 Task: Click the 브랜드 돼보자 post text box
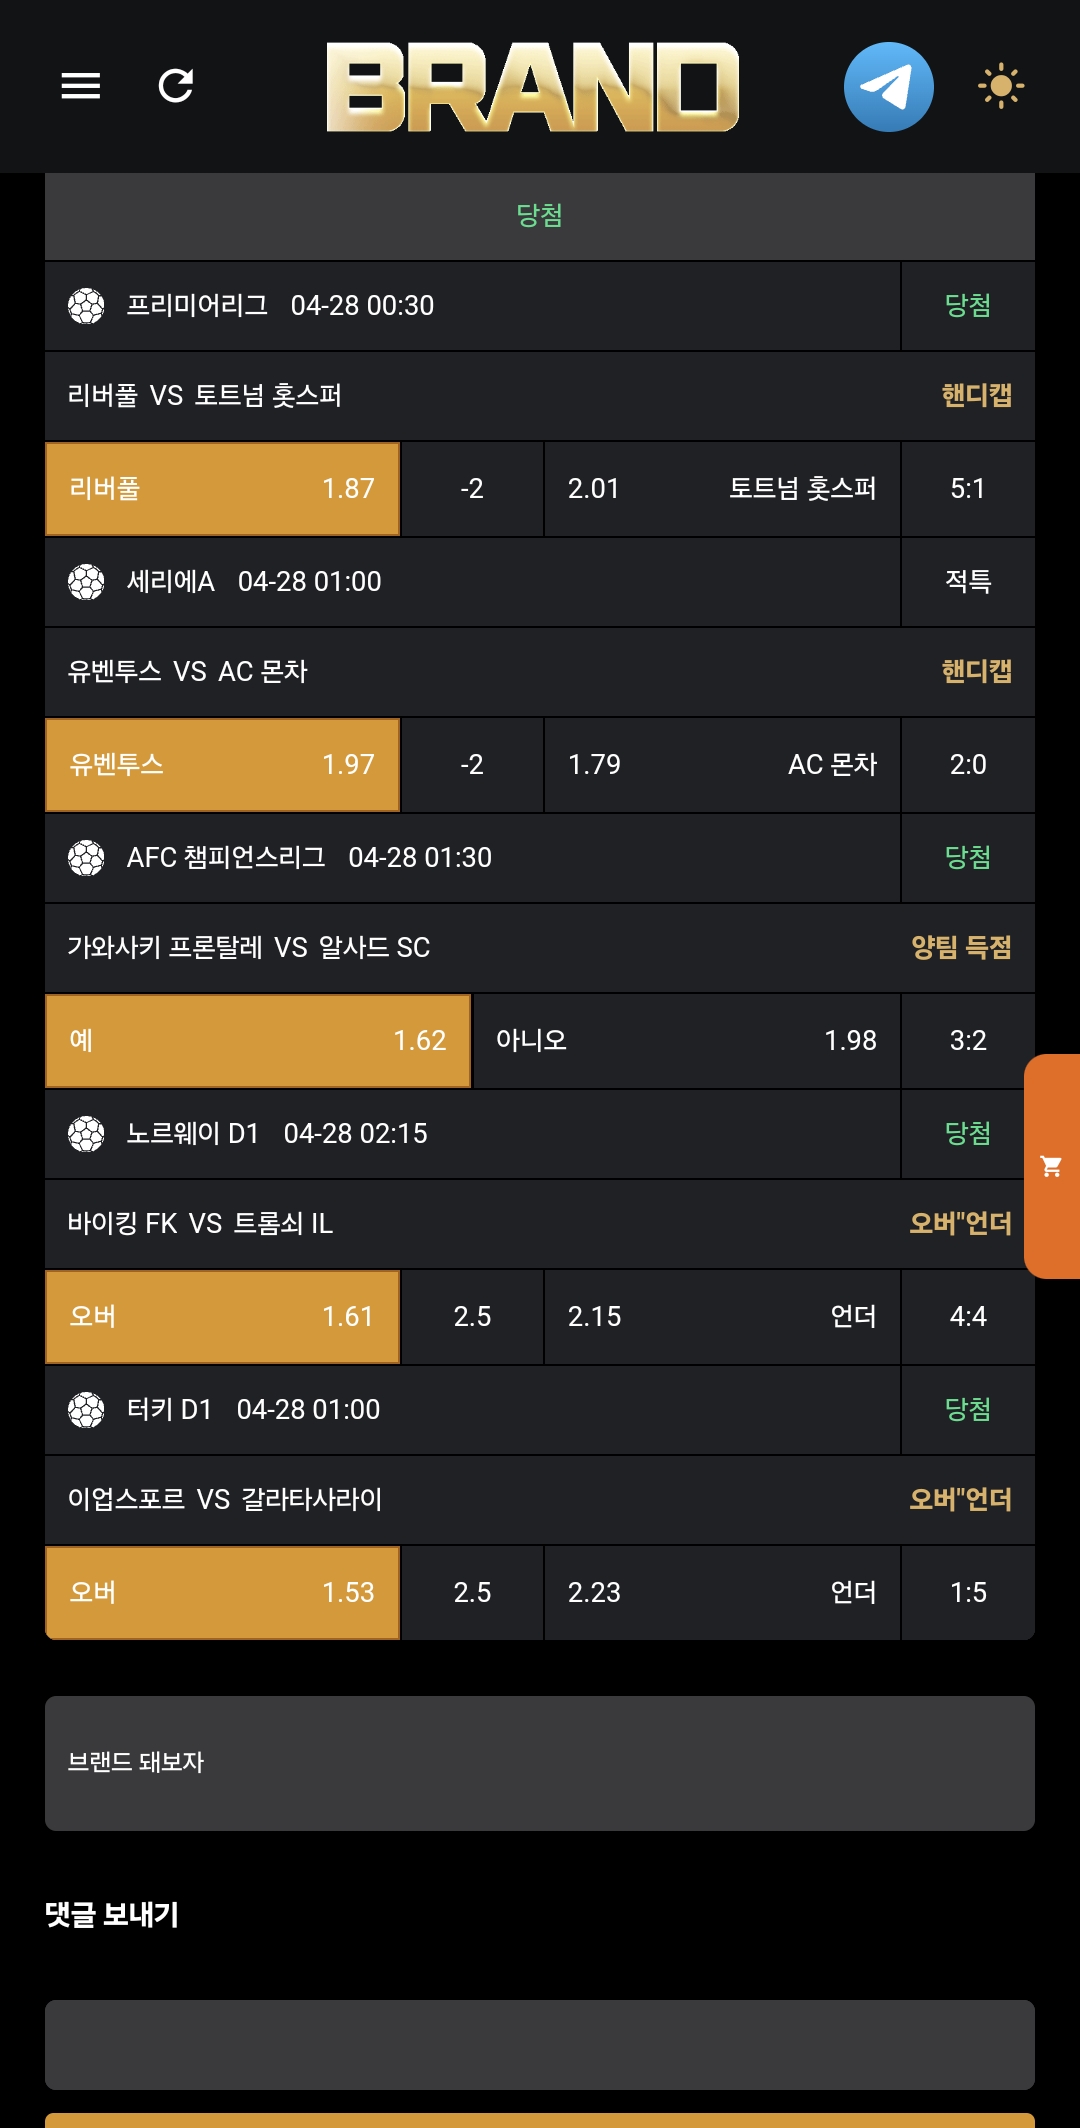pyautogui.click(x=540, y=1763)
